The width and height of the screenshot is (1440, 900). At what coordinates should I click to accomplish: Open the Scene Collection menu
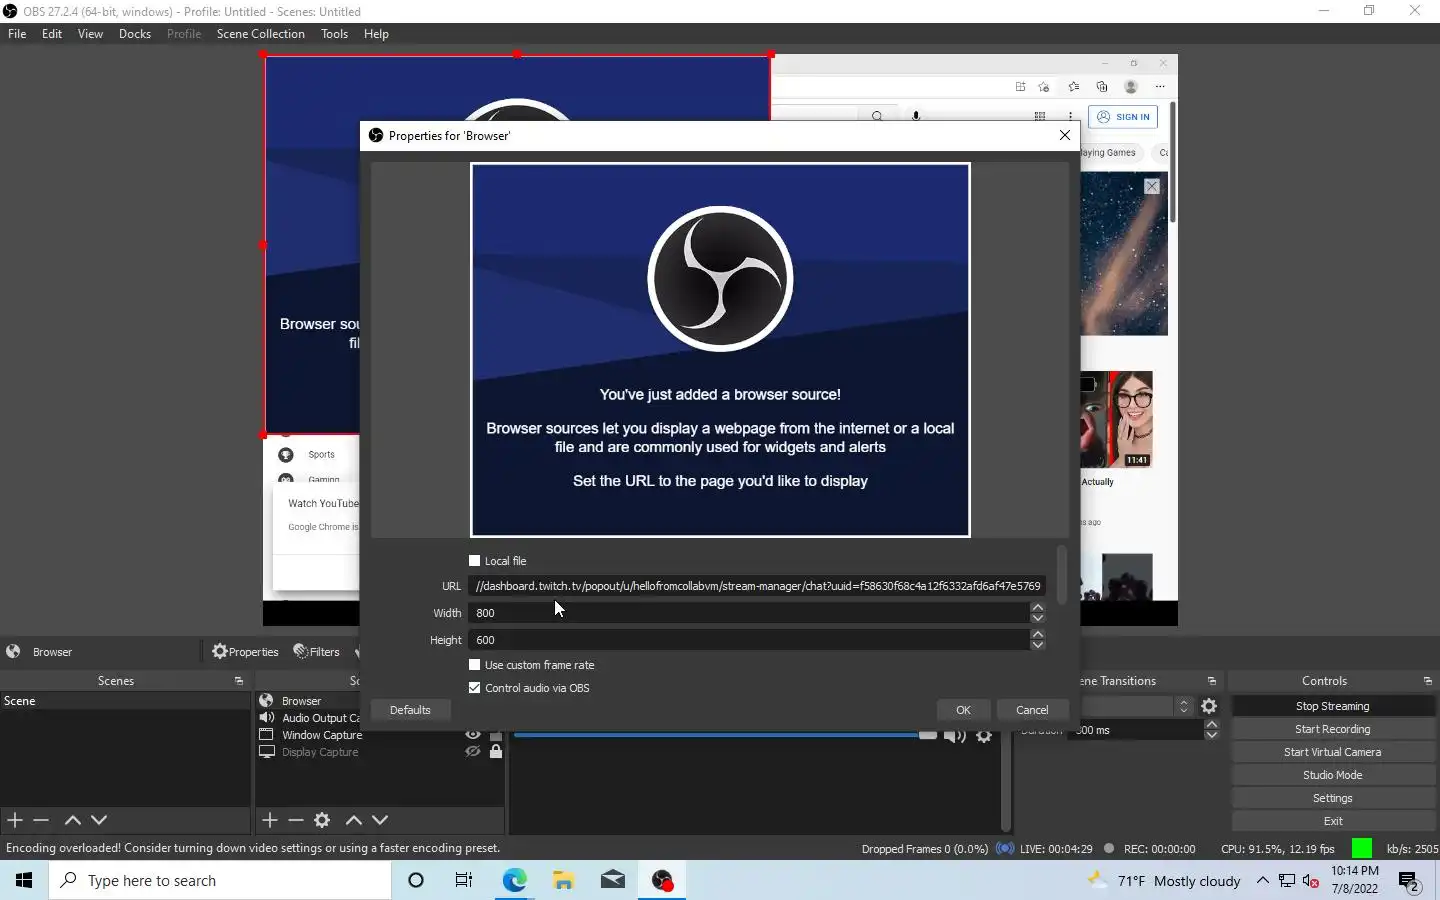[x=260, y=34]
